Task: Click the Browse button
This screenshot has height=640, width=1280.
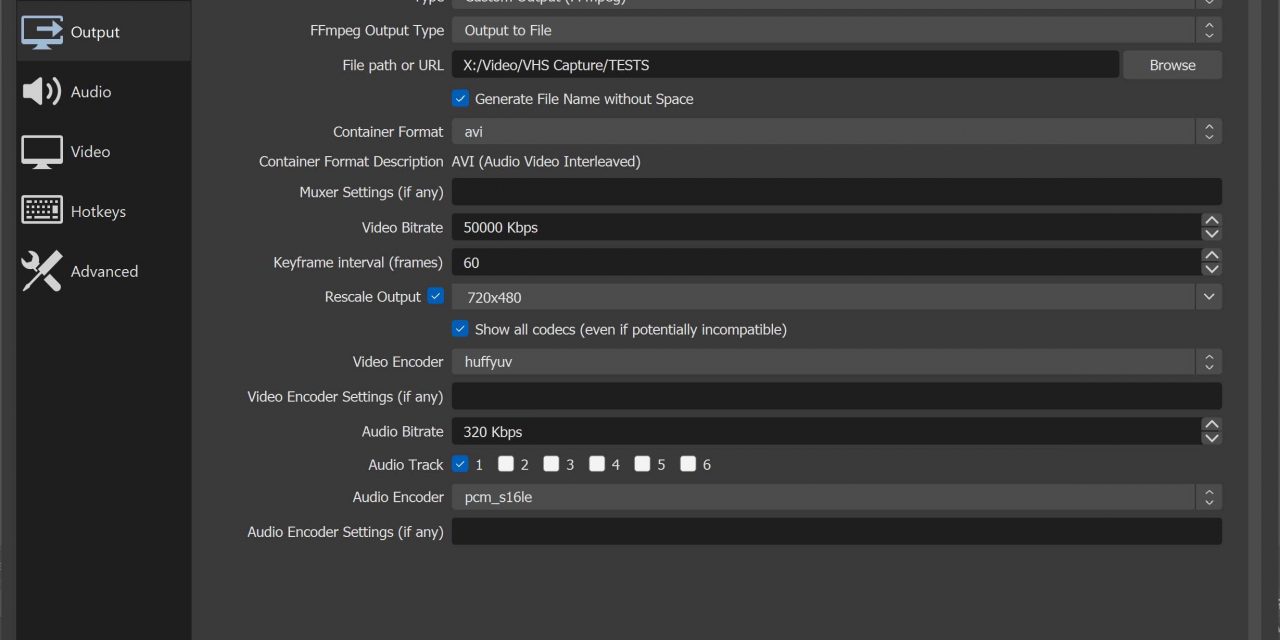Action: 1172,65
